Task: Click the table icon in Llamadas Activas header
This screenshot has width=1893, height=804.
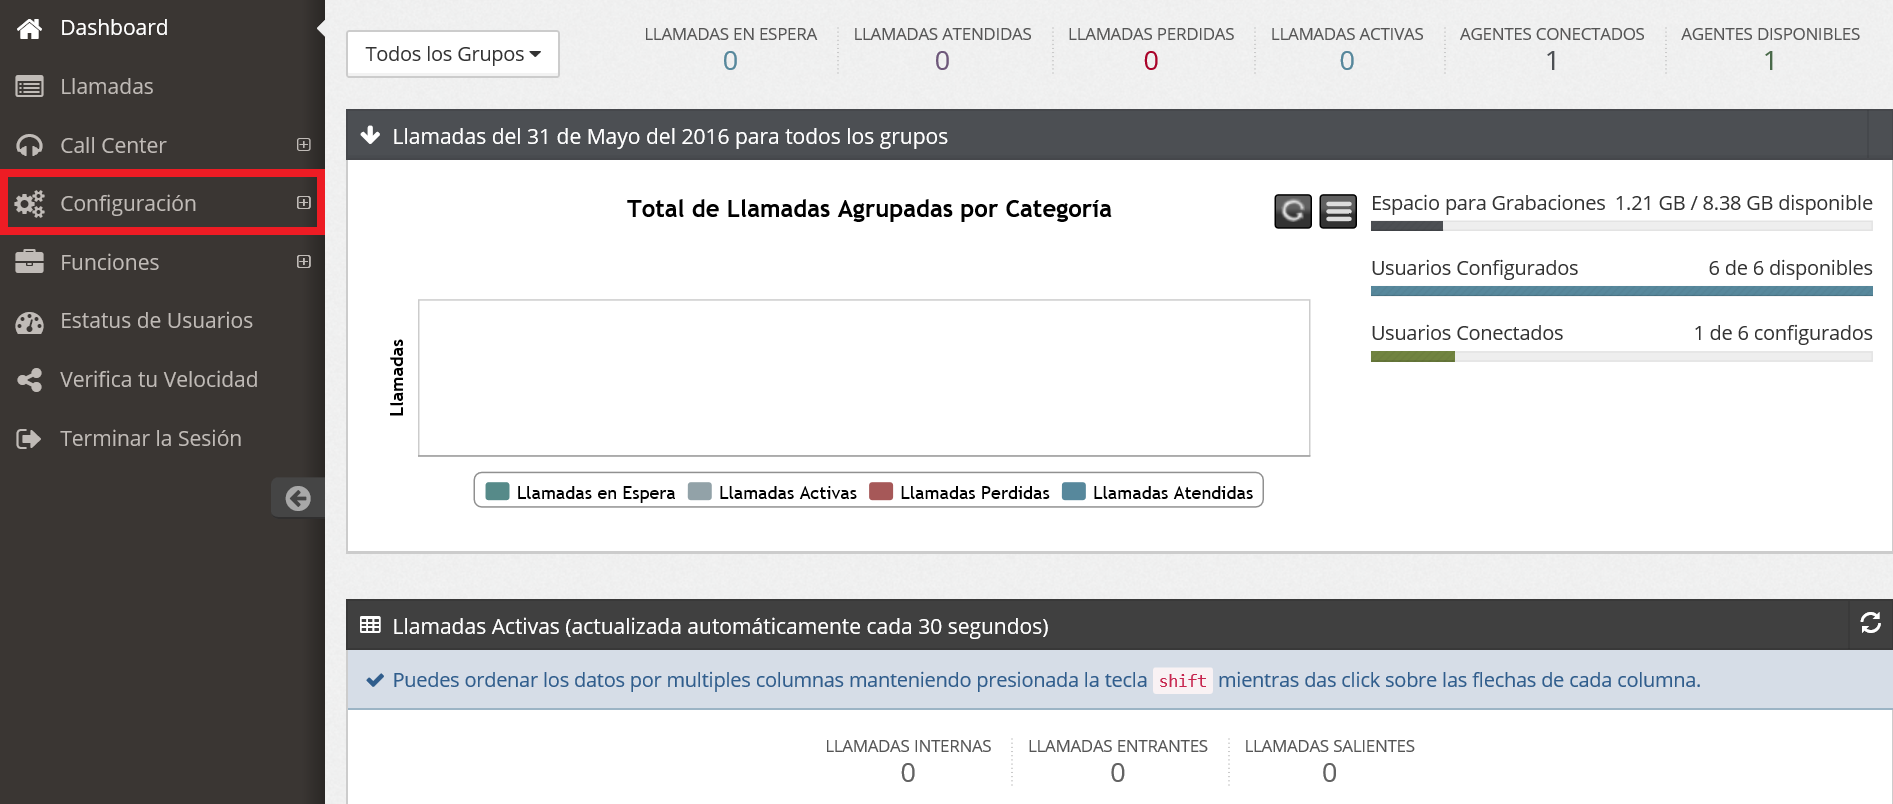Action: (370, 625)
